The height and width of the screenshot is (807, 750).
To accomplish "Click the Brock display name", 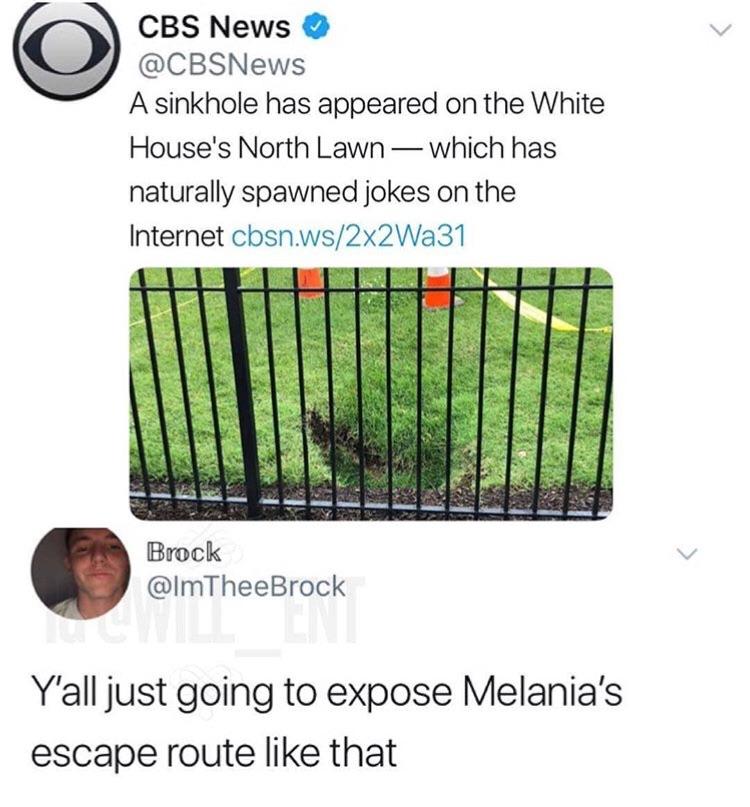I will [x=184, y=553].
